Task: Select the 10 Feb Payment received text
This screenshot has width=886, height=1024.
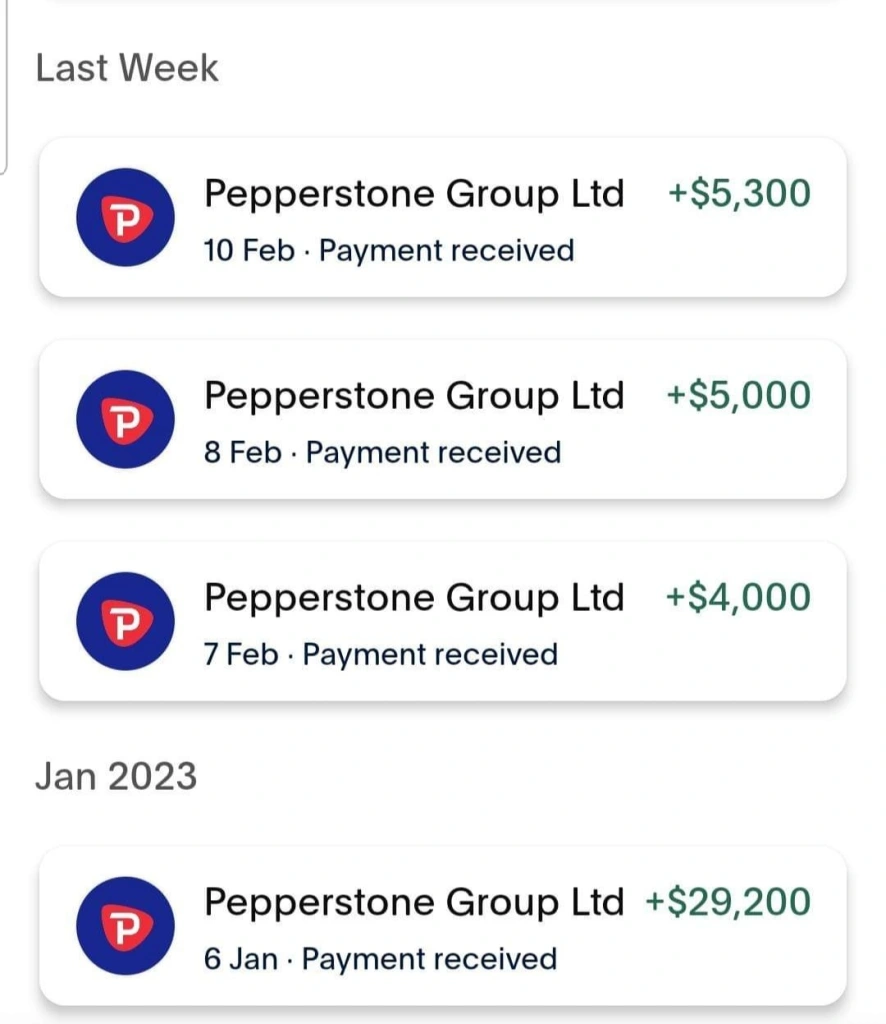Action: pos(388,251)
